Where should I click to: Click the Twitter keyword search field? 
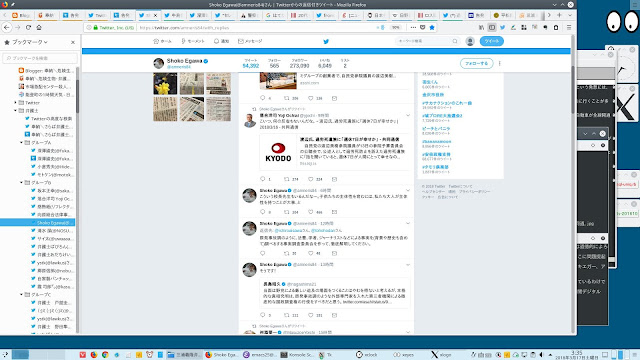click(x=427, y=41)
